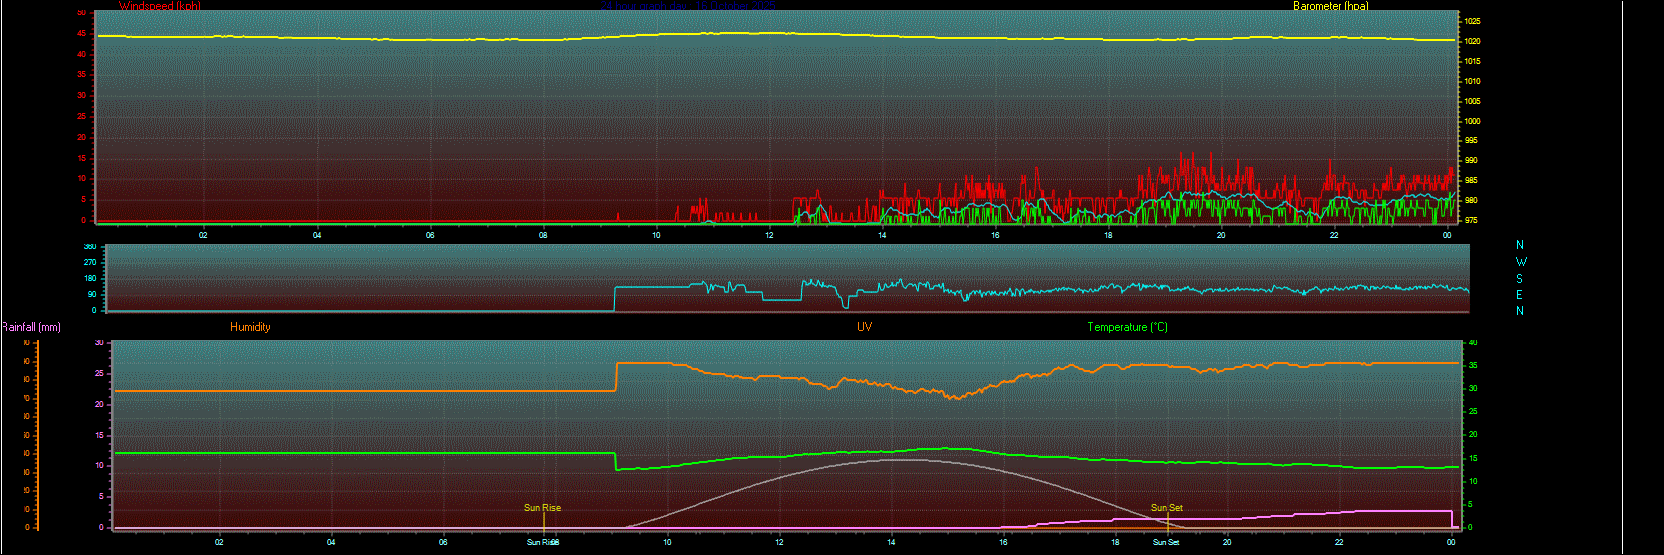Click the 270 tick on wind direction axis
The width and height of the screenshot is (1664, 555).
pyautogui.click(x=90, y=263)
